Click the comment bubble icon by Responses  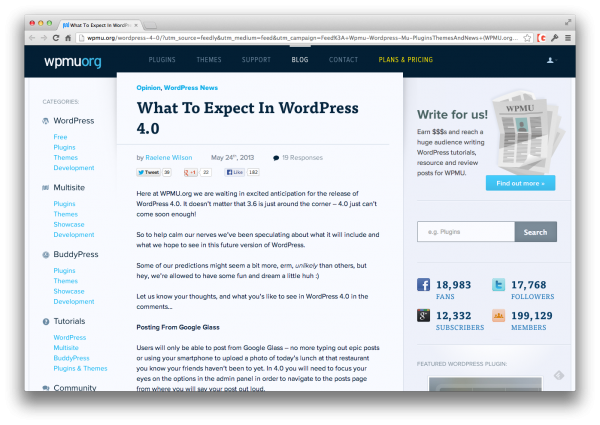coord(276,158)
